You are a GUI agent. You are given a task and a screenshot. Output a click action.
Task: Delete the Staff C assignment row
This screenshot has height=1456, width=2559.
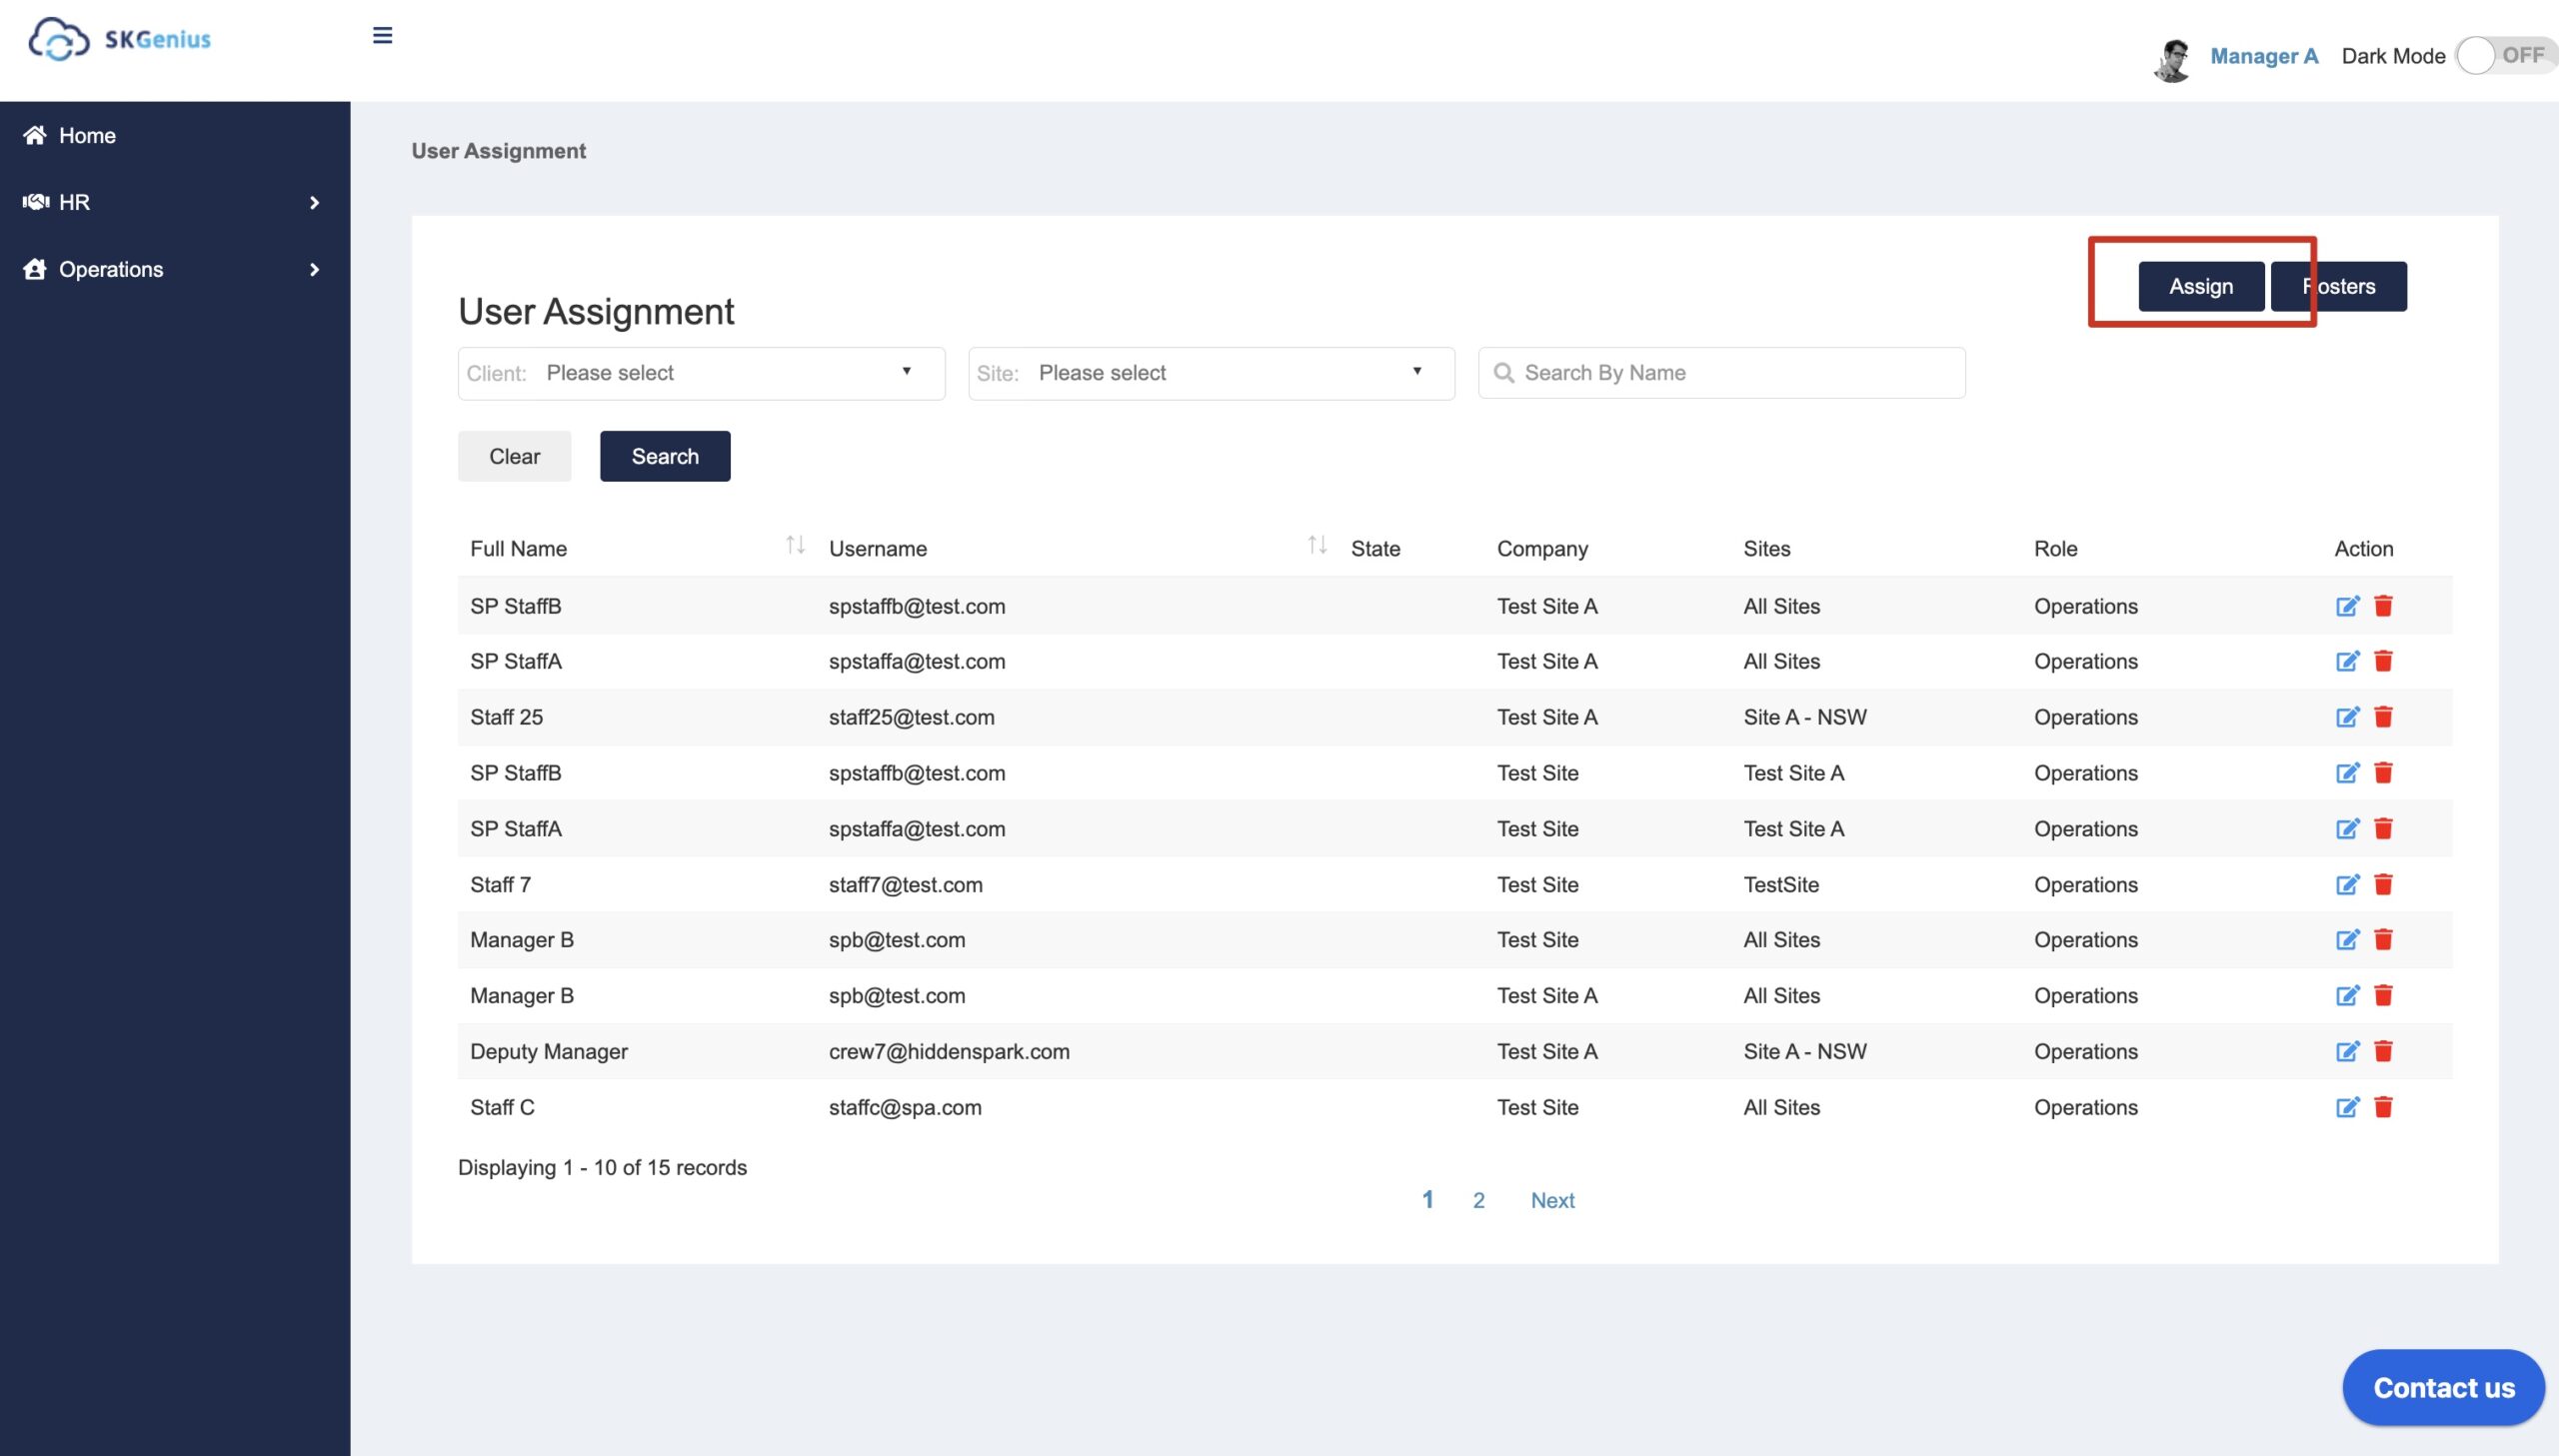2383,1108
